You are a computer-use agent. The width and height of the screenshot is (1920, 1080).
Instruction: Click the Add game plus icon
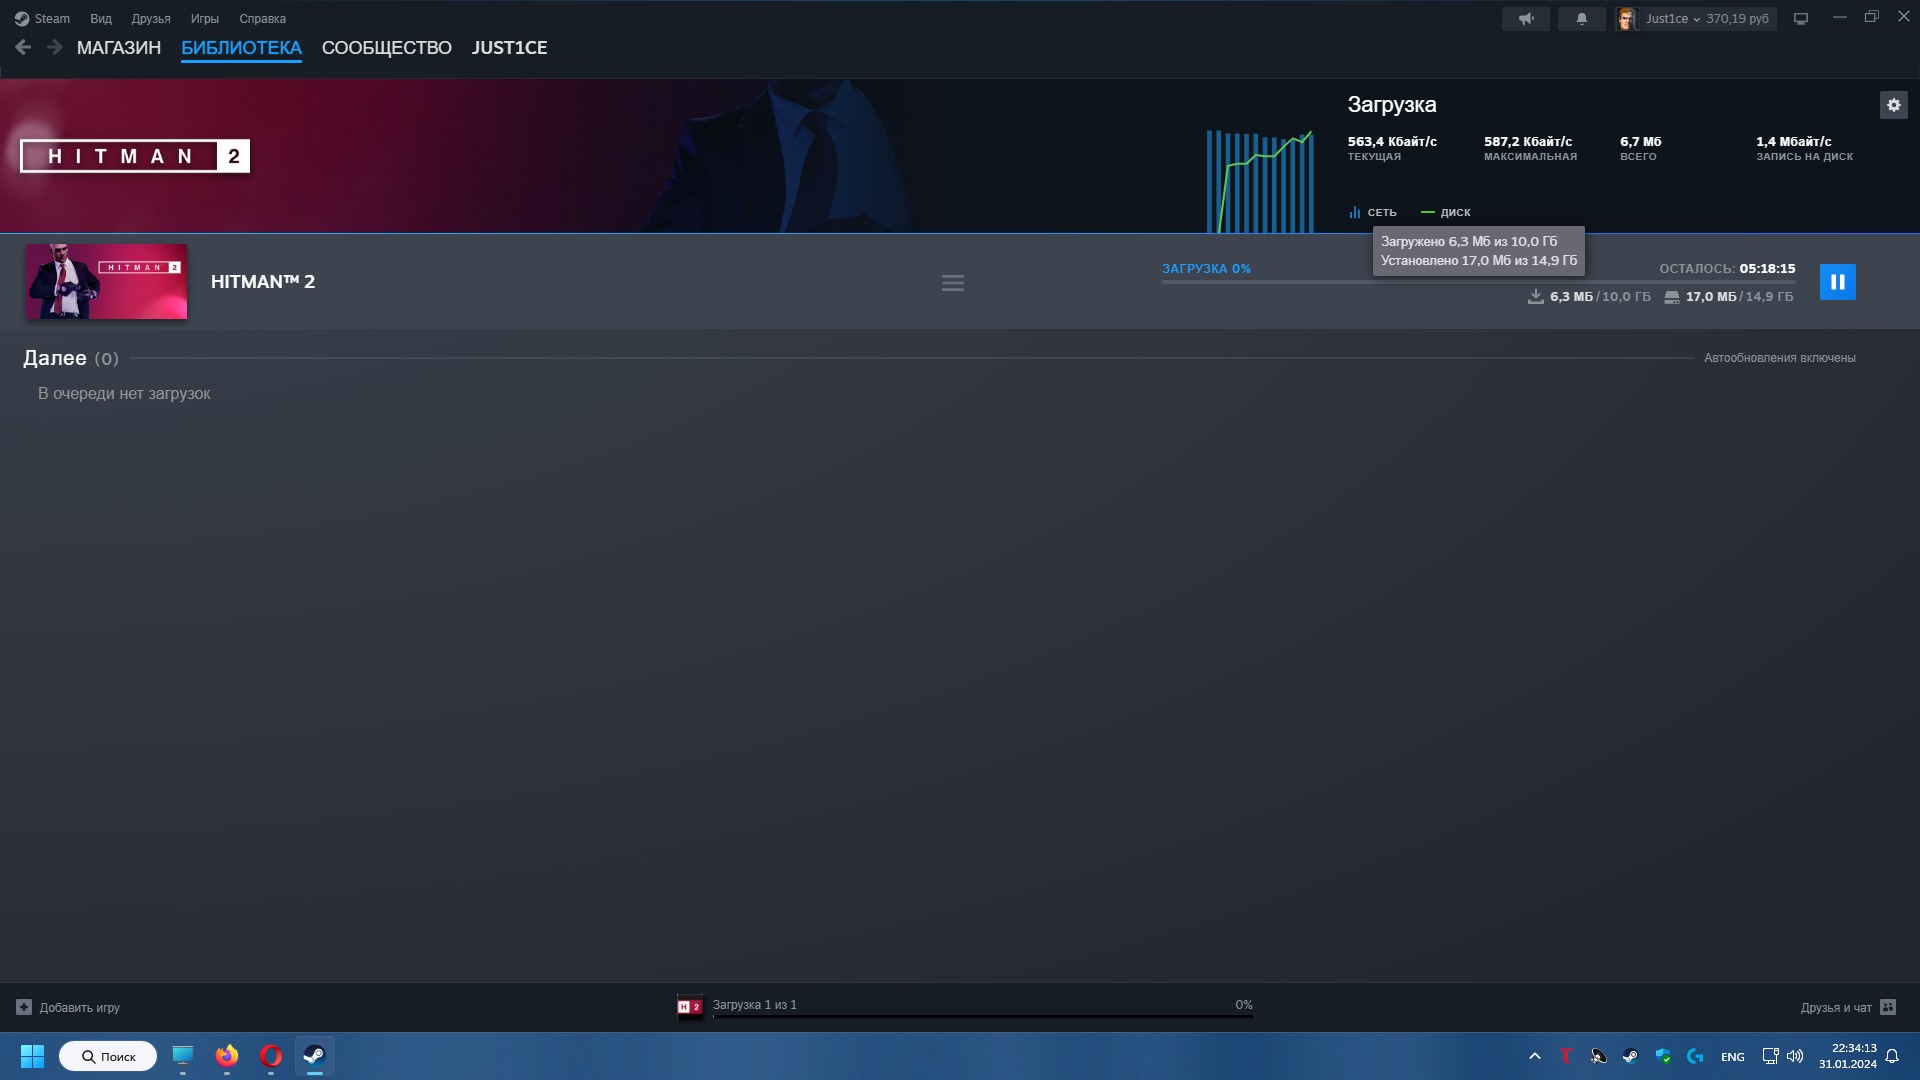point(24,1007)
